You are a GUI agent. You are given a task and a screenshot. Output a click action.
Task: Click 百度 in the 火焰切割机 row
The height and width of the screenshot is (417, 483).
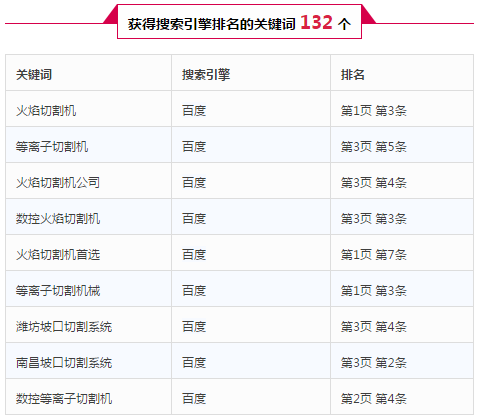194,110
